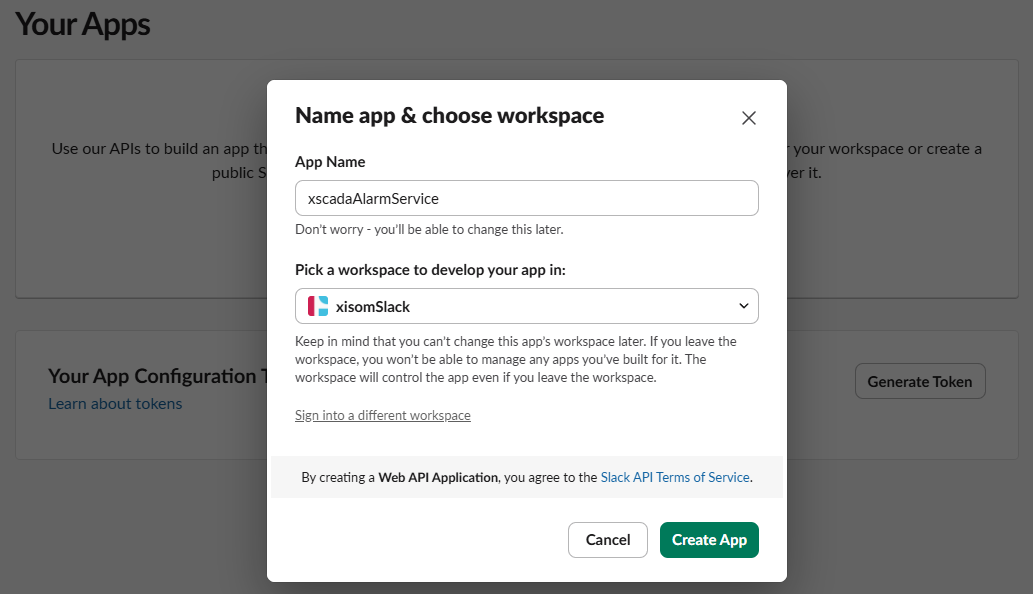
Task: Click the App Name input field
Action: coord(526,198)
